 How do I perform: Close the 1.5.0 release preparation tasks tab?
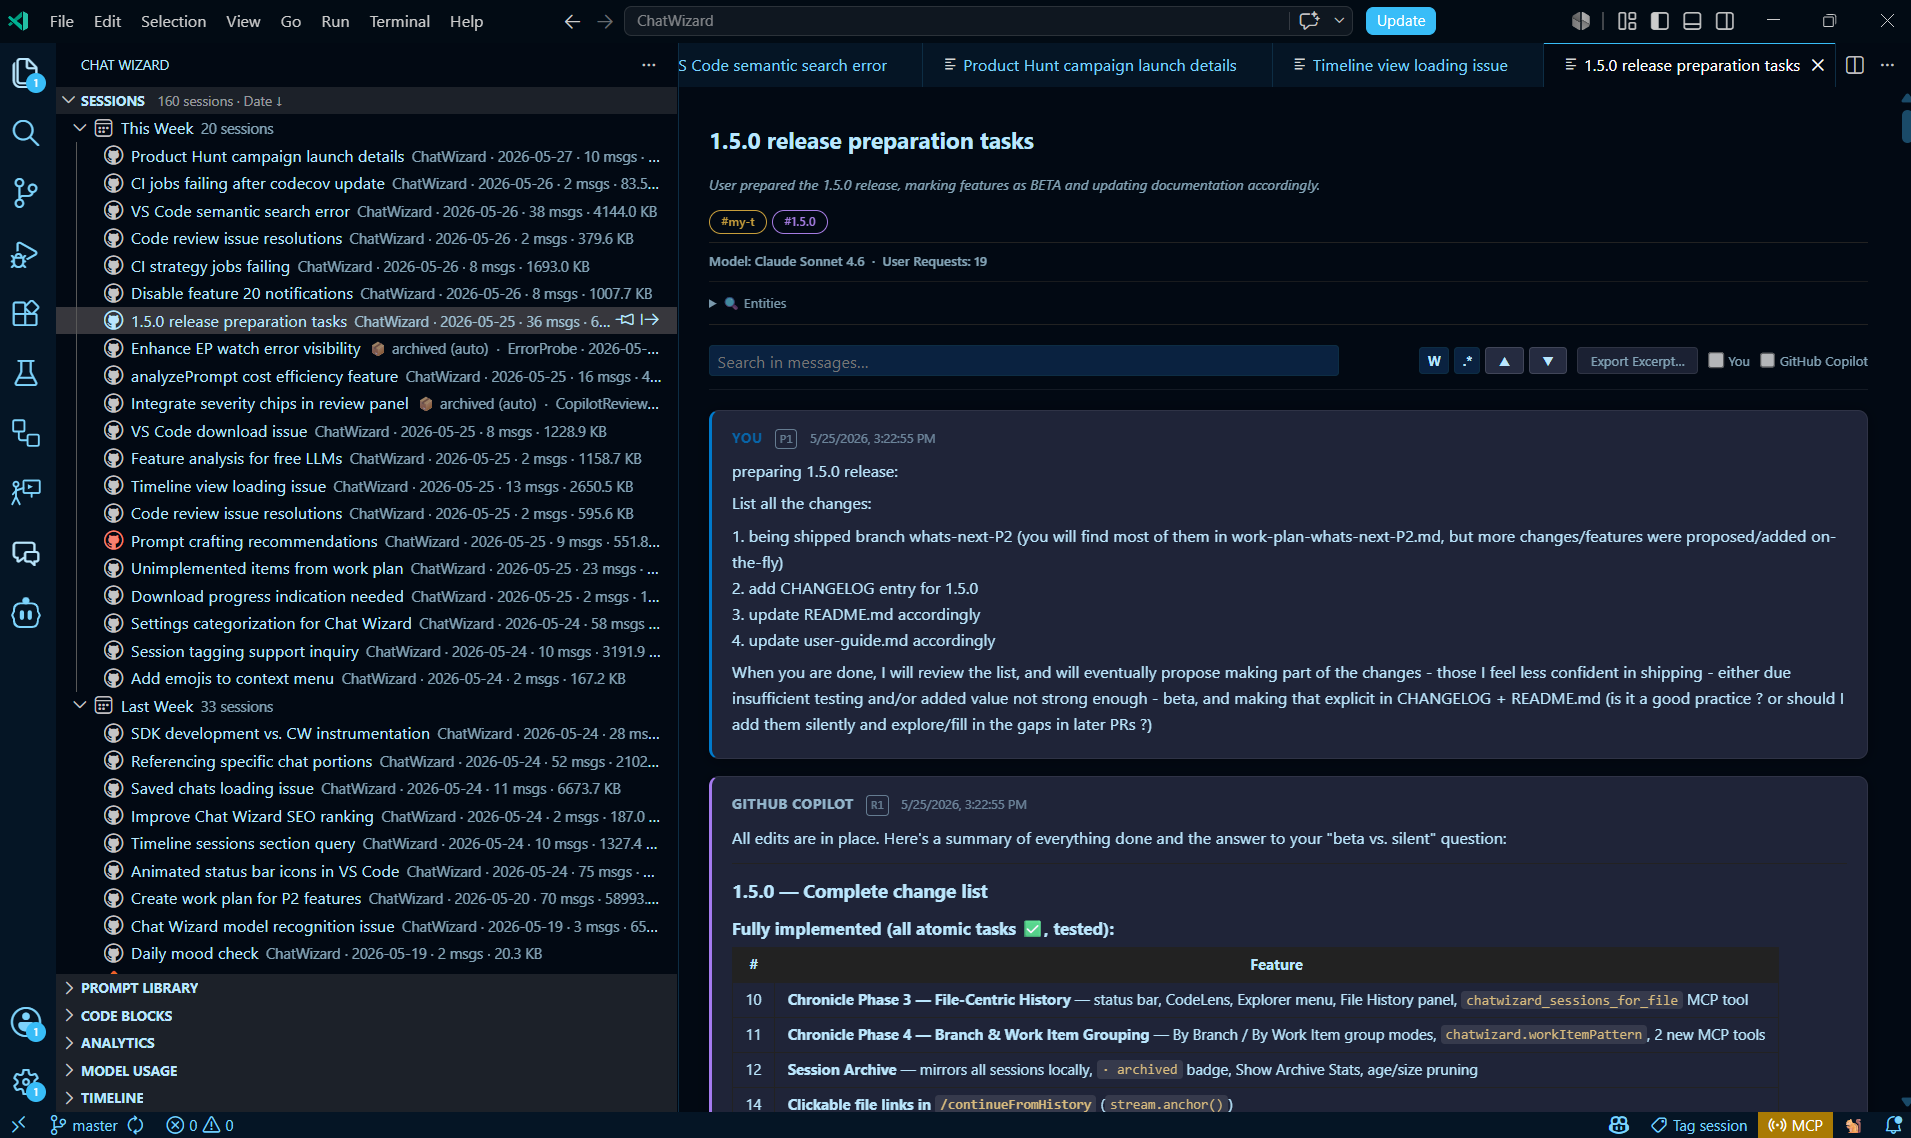1818,65
